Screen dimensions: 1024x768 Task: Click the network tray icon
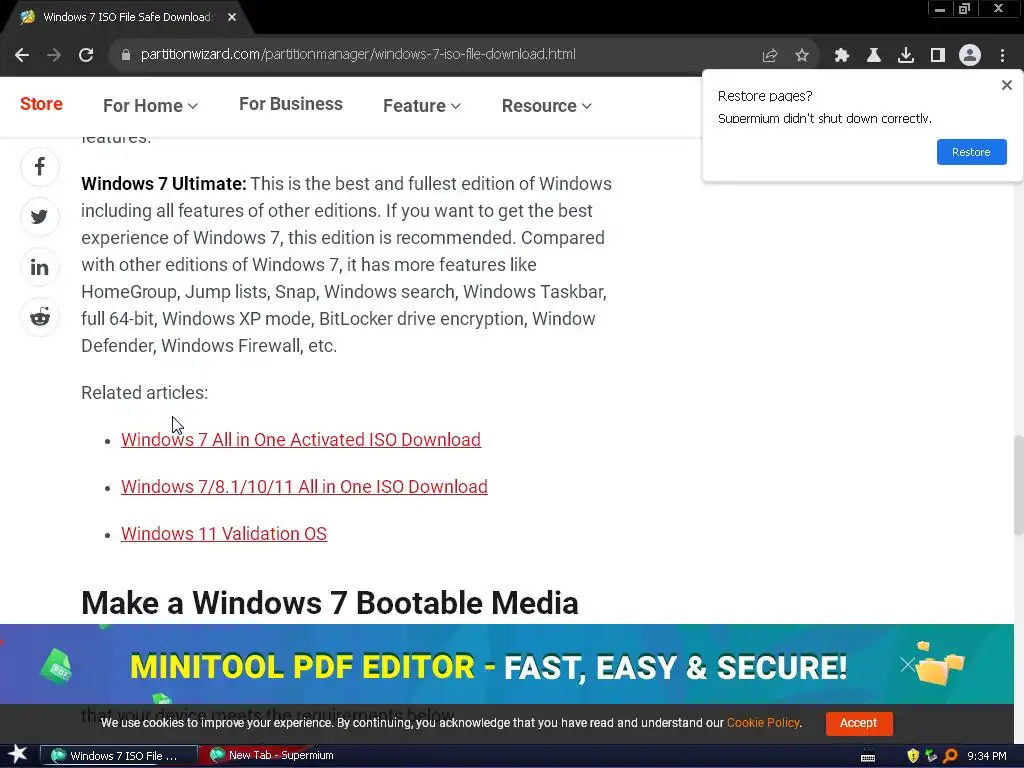click(931, 756)
